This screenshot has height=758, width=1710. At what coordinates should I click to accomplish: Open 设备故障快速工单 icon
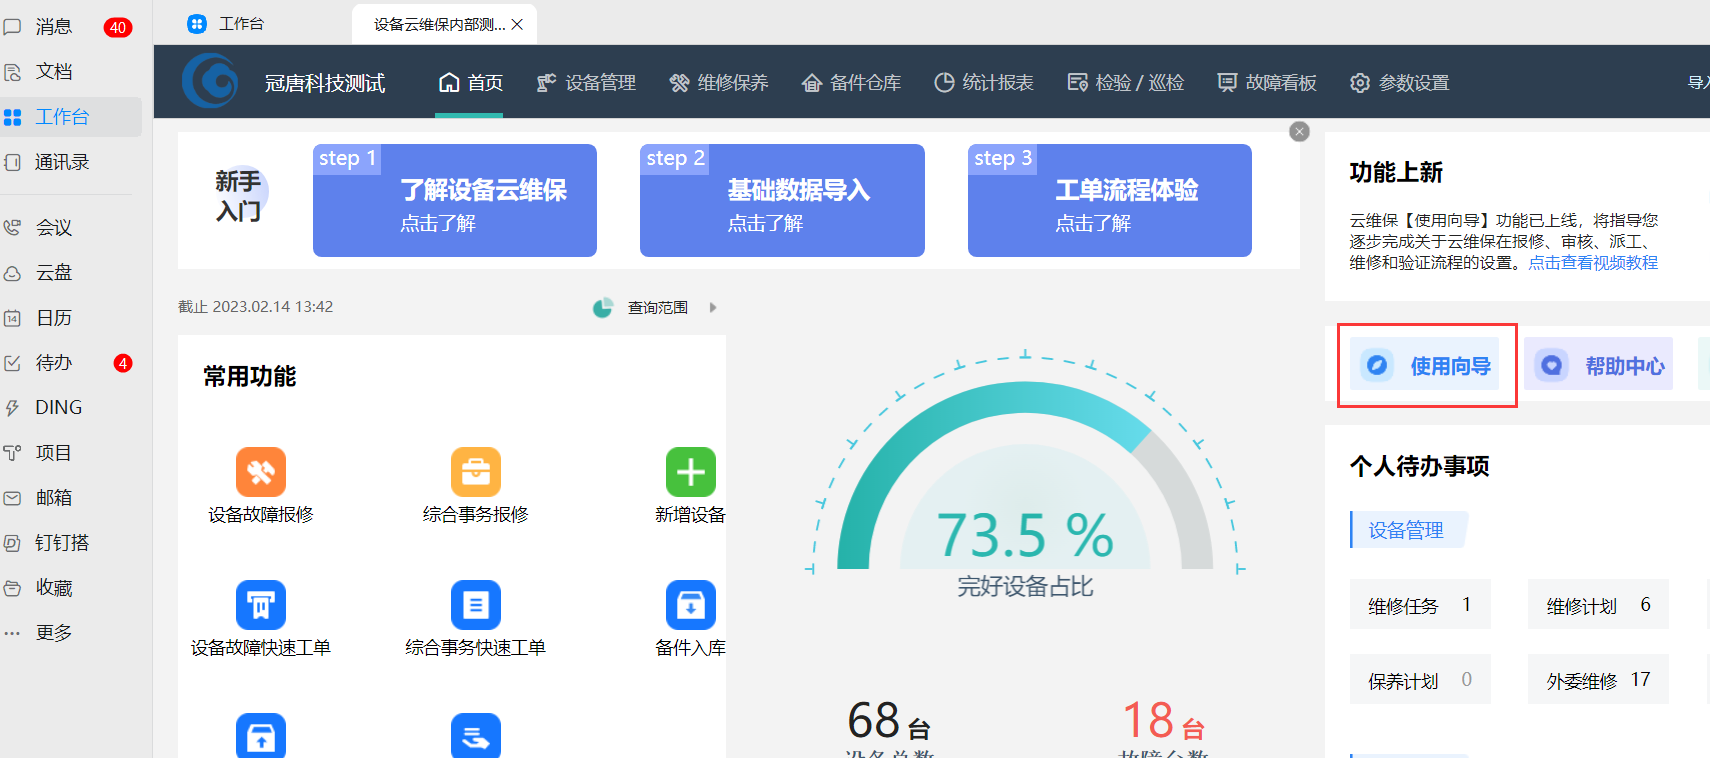261,605
